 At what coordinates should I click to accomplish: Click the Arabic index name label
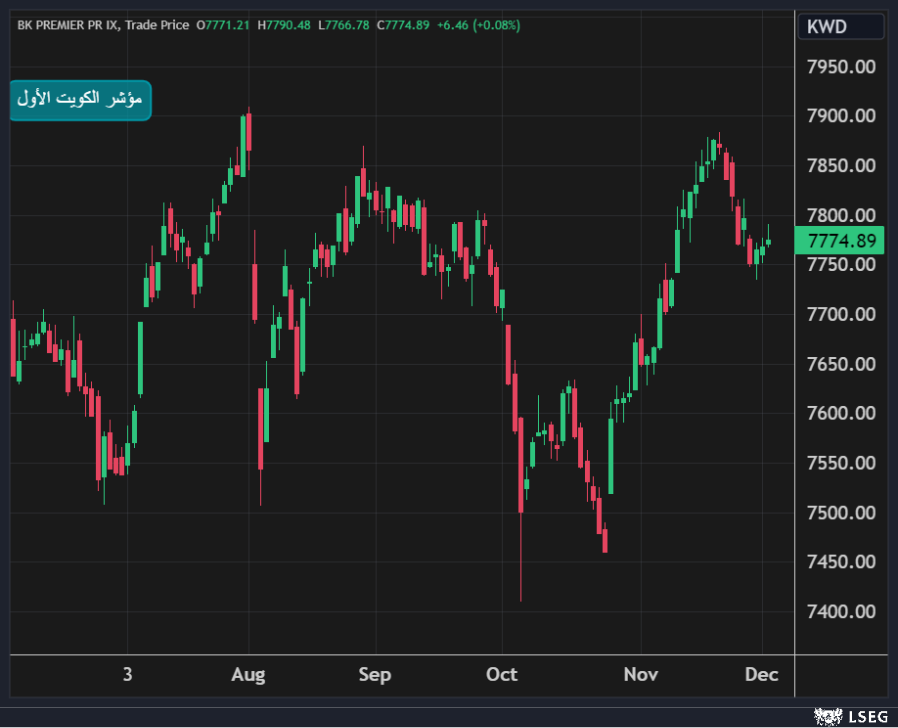[81, 99]
